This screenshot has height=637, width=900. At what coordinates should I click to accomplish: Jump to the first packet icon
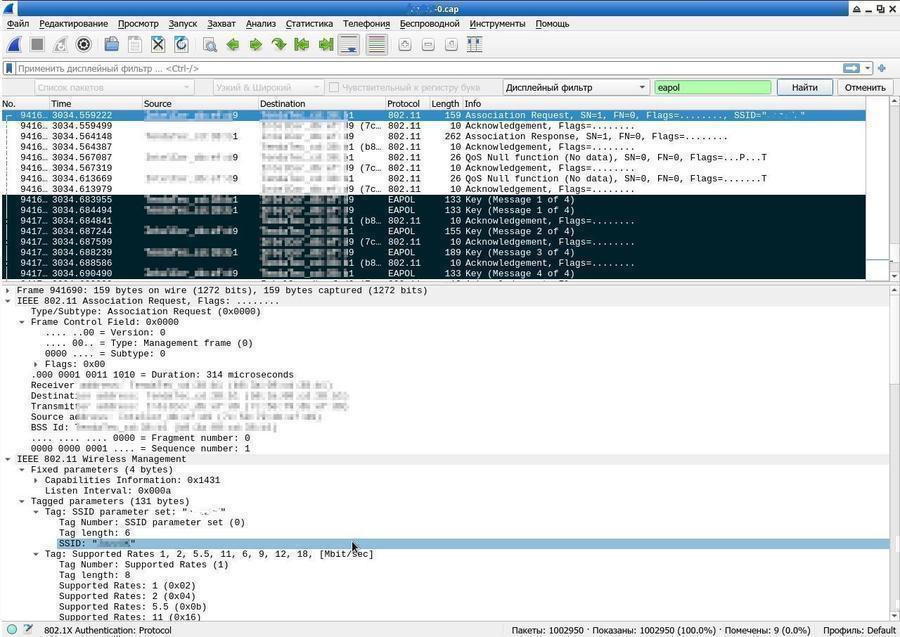click(x=302, y=45)
